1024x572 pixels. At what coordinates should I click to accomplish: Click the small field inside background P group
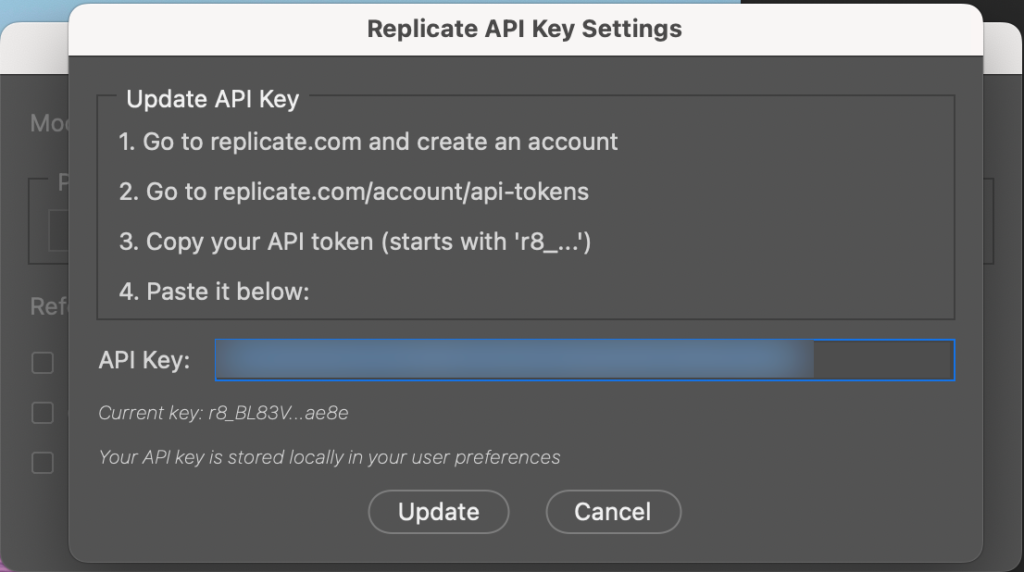point(58,231)
